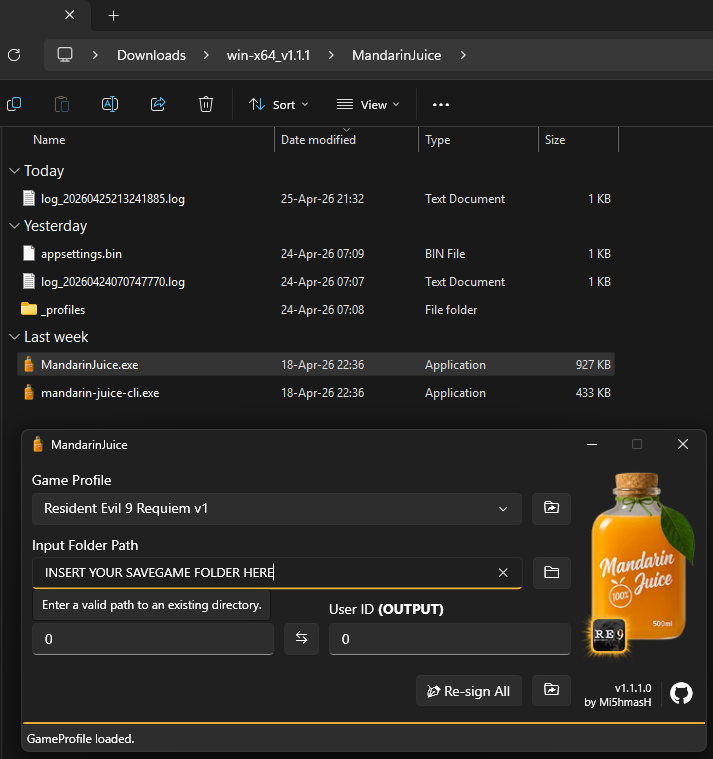
Task: Go to Downloads in the breadcrumb
Action: coord(152,55)
